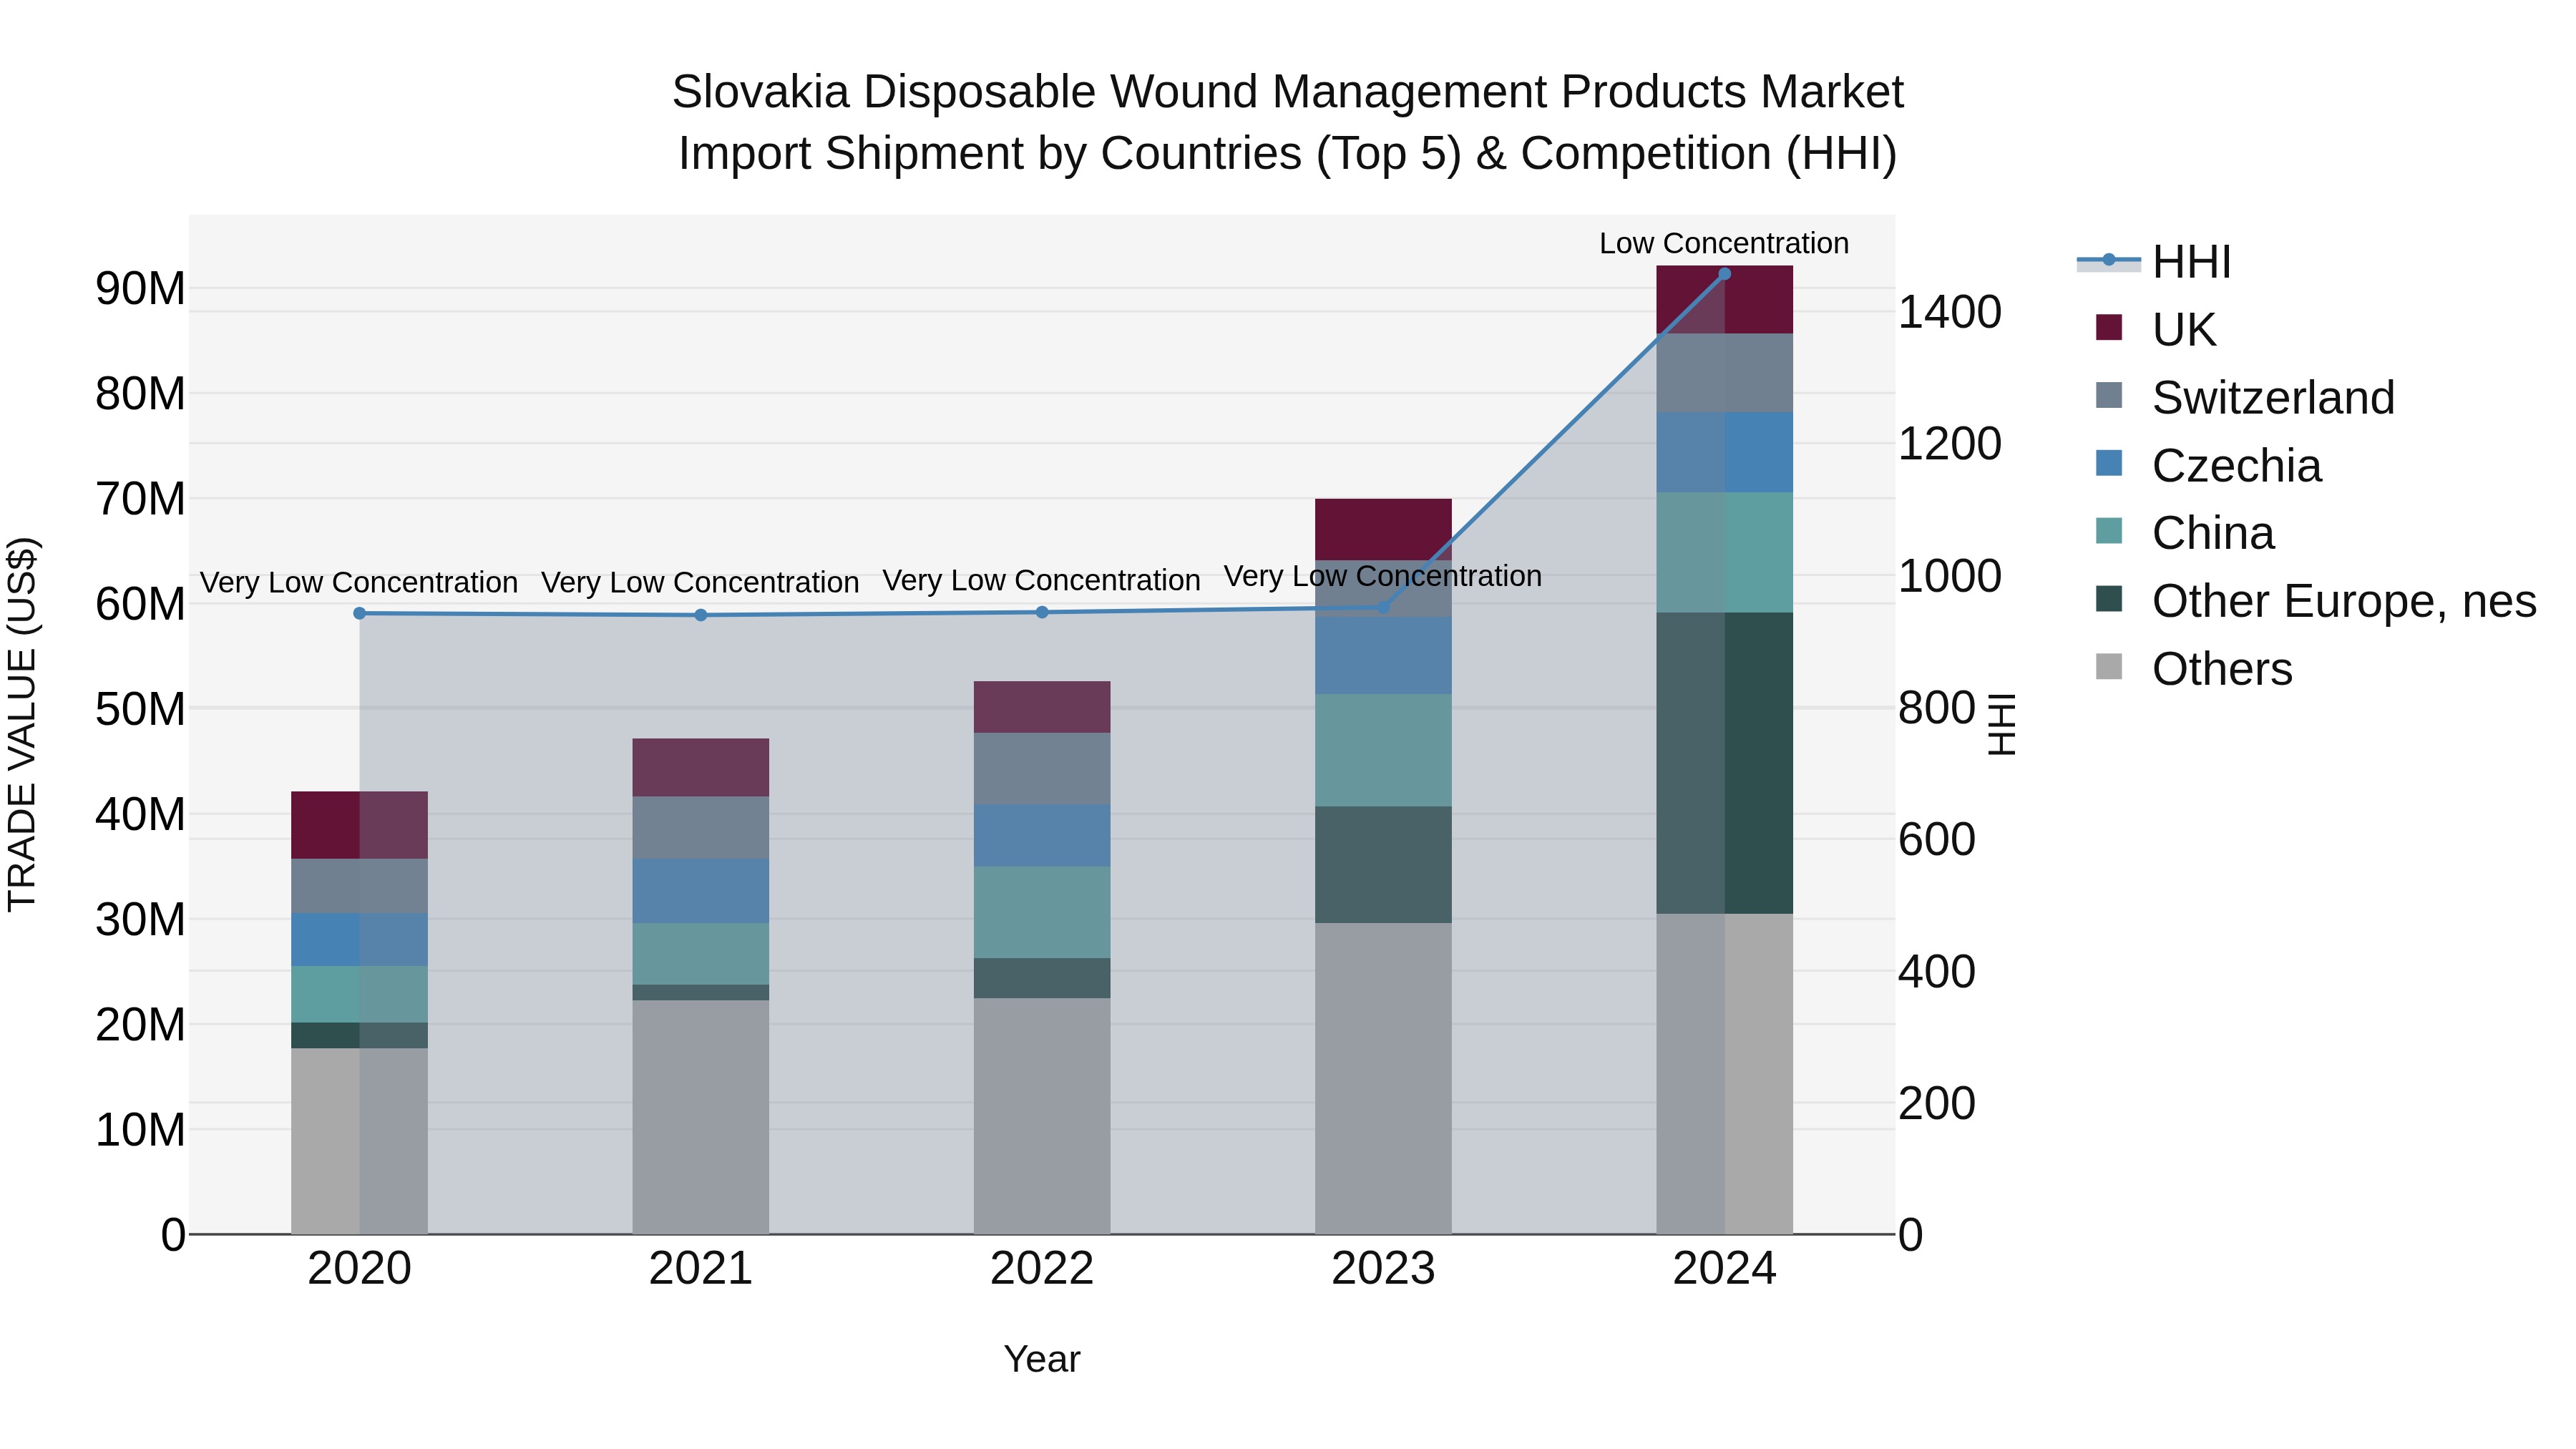Viewport: 2576px width, 1449px height.
Task: Click the 2022 Very Low Concentration label
Action: tap(1041, 580)
